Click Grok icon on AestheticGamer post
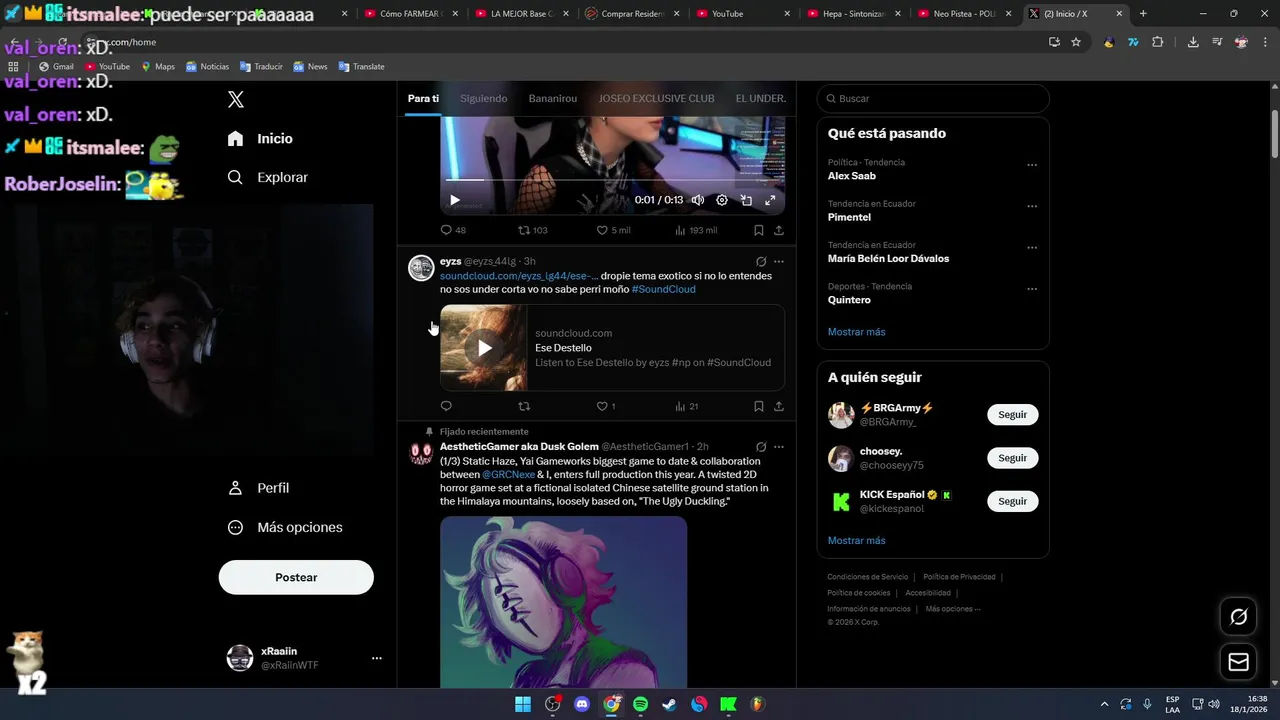1280x720 pixels. tap(761, 447)
